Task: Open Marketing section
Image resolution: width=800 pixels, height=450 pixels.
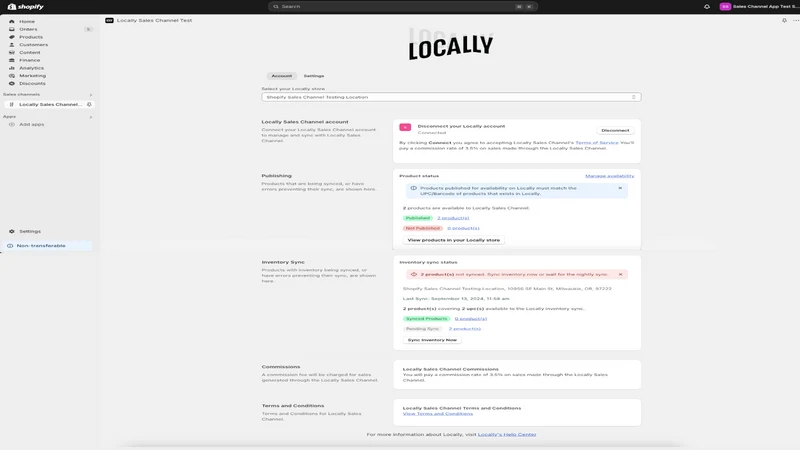Action: coord(32,76)
